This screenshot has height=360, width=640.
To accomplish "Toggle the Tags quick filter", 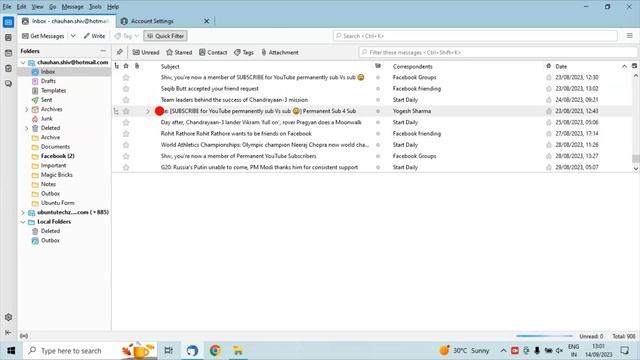I will click(x=244, y=52).
